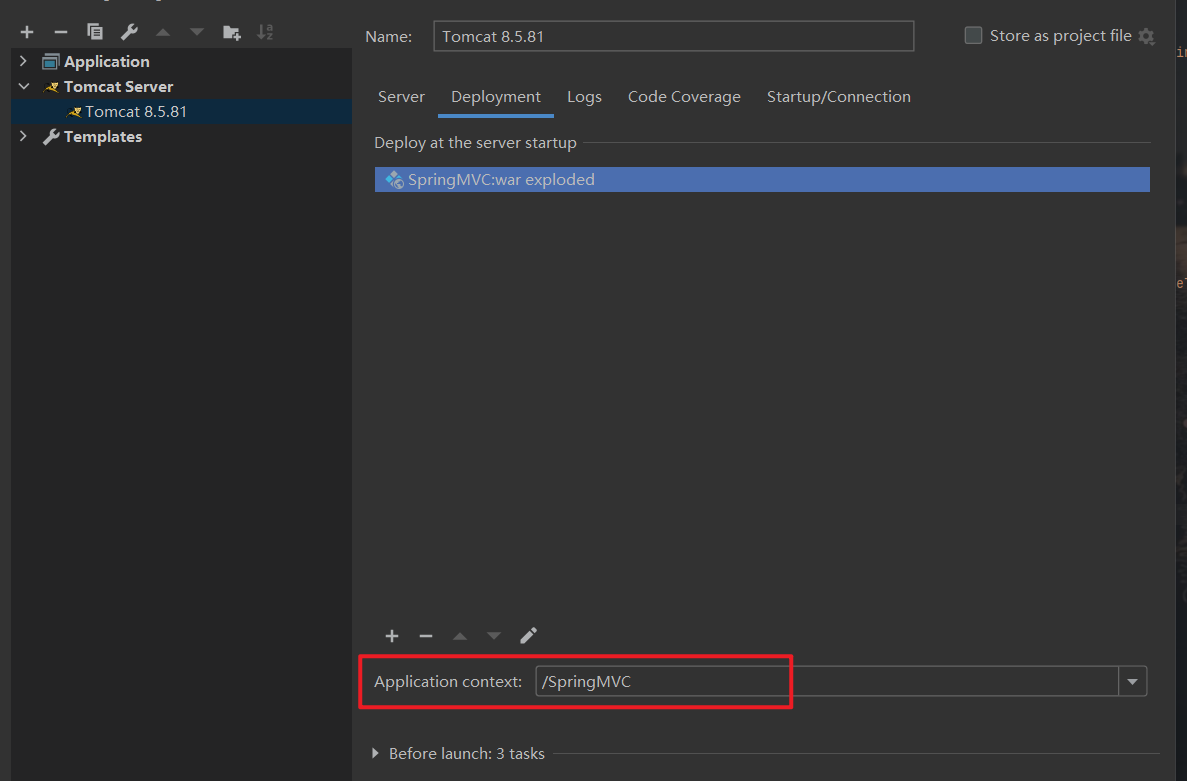Open the Startup/Connection tab

(x=838, y=97)
